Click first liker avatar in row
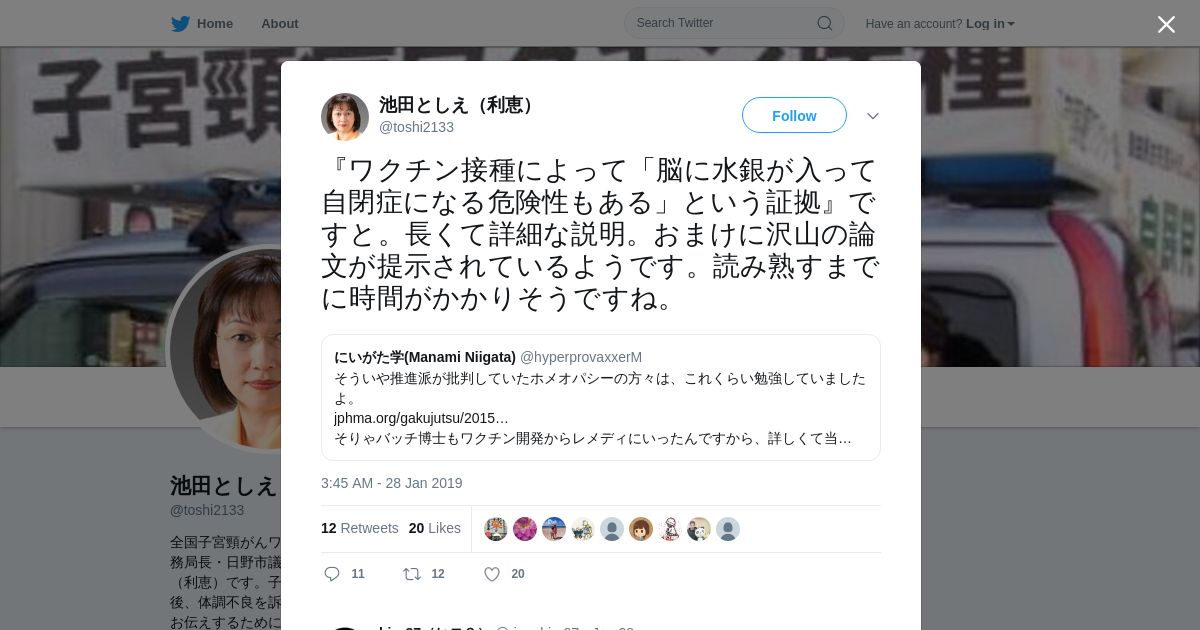 point(496,529)
